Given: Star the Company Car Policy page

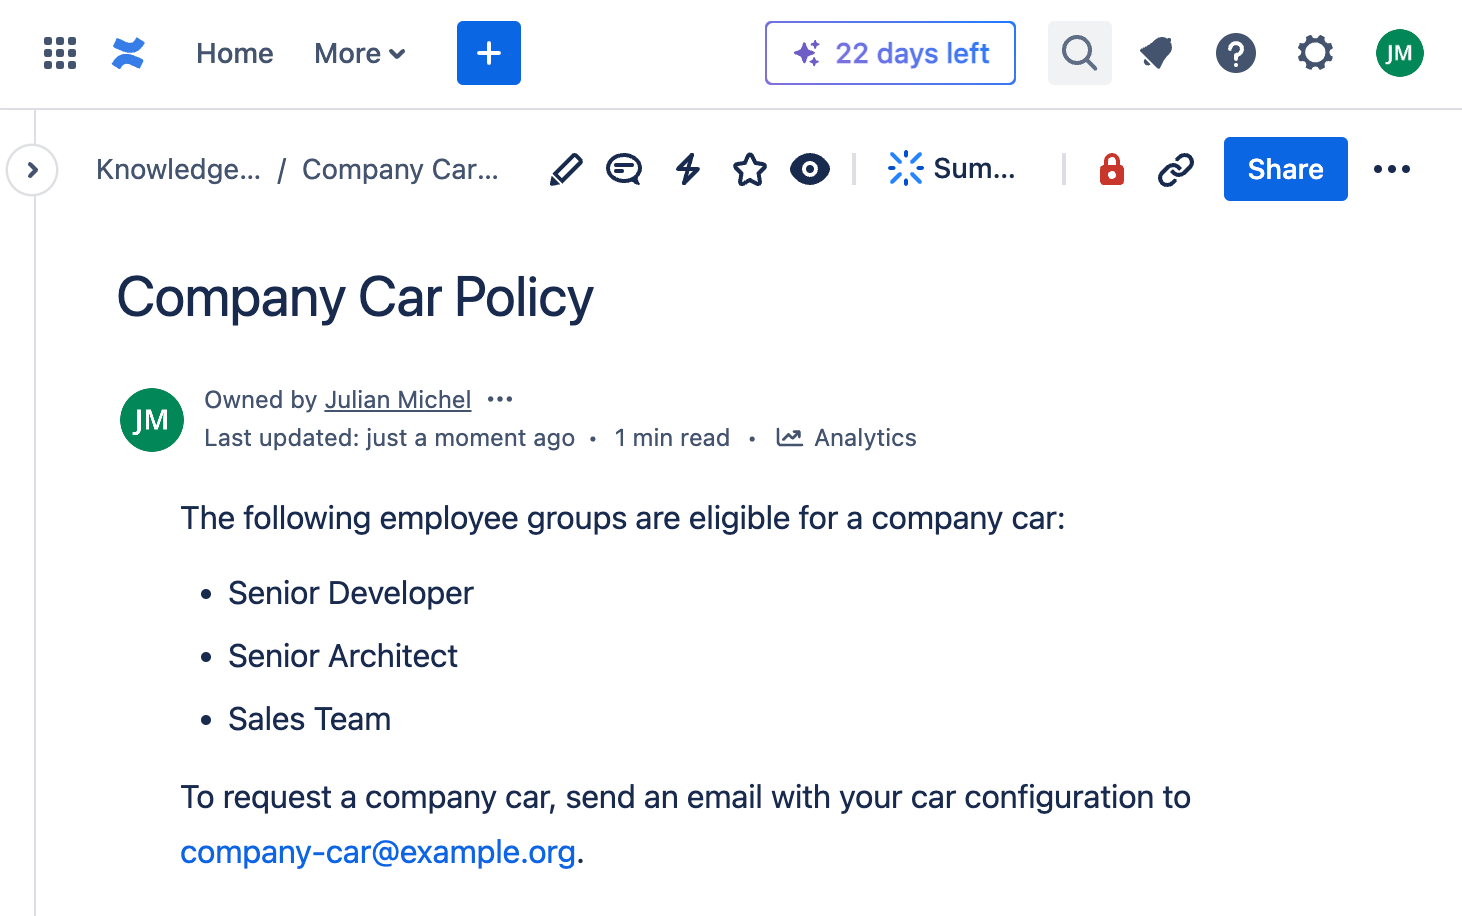Looking at the screenshot, I should click(x=749, y=169).
